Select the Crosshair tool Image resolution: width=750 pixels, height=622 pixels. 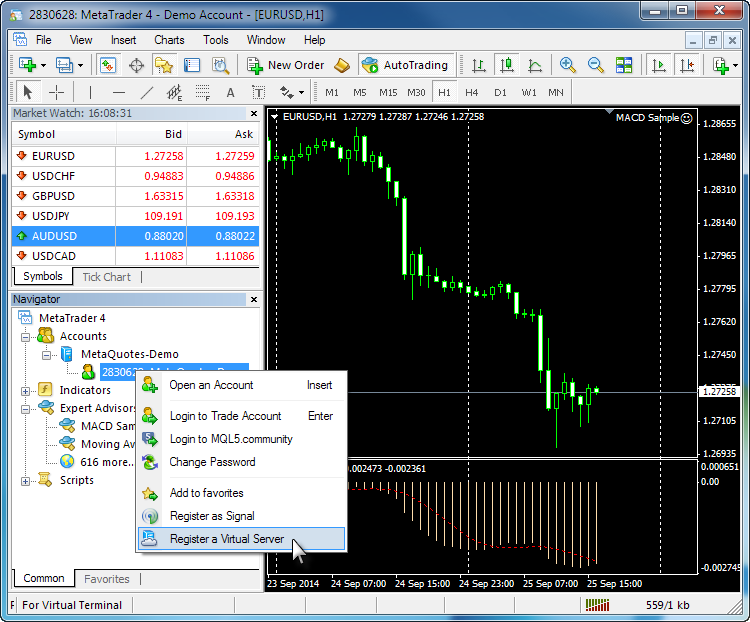pyautogui.click(x=56, y=92)
